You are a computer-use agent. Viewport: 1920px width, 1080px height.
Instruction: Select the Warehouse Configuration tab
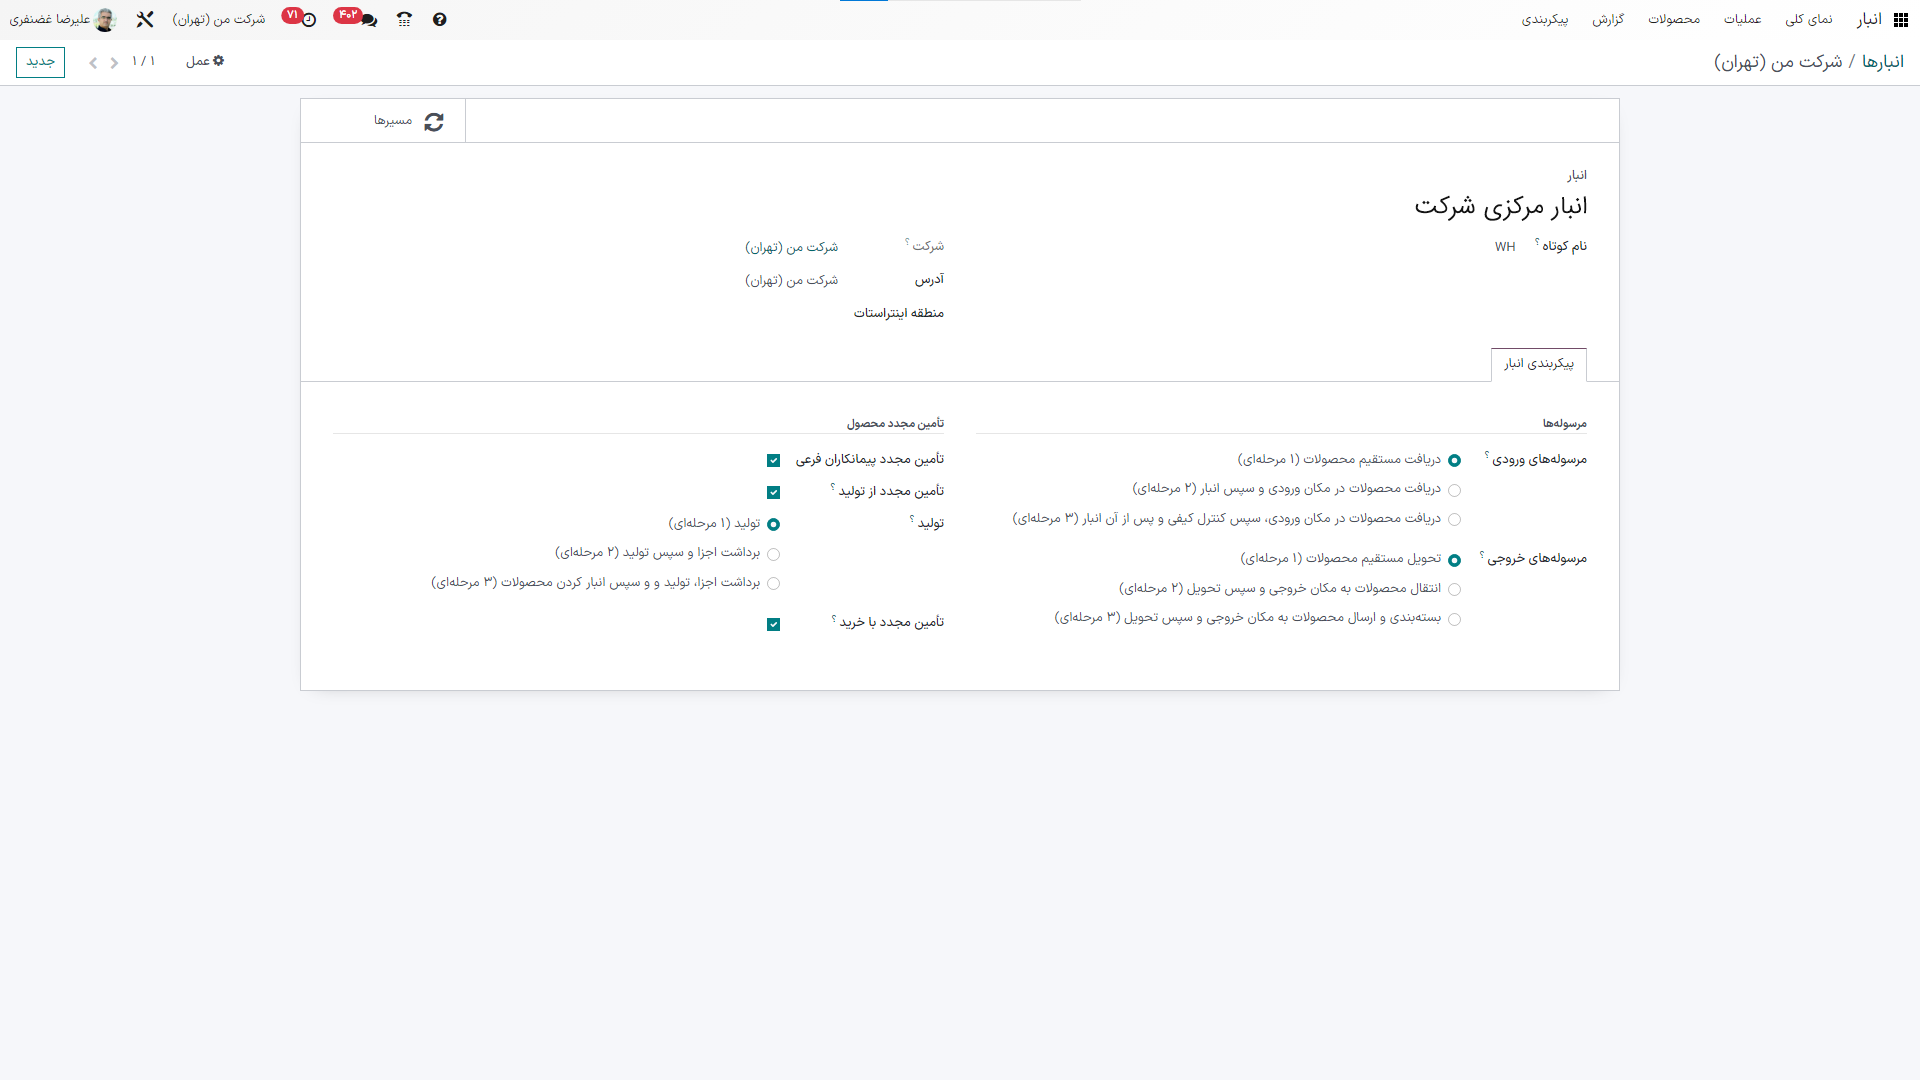1538,364
